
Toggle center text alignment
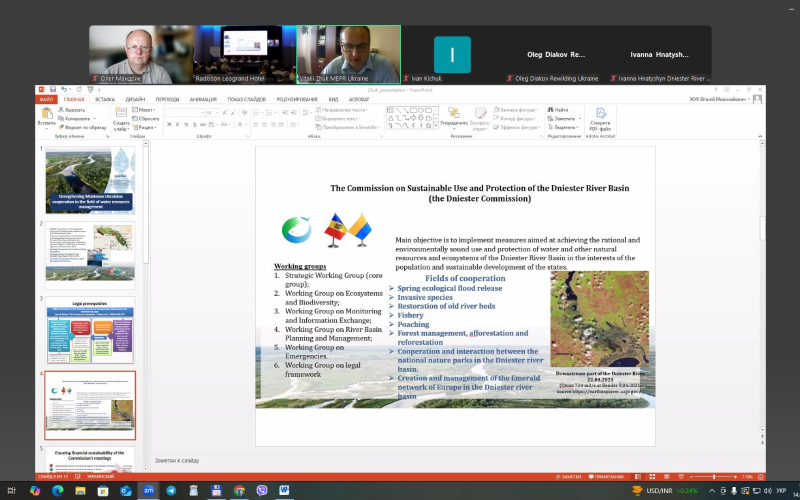pos(264,124)
